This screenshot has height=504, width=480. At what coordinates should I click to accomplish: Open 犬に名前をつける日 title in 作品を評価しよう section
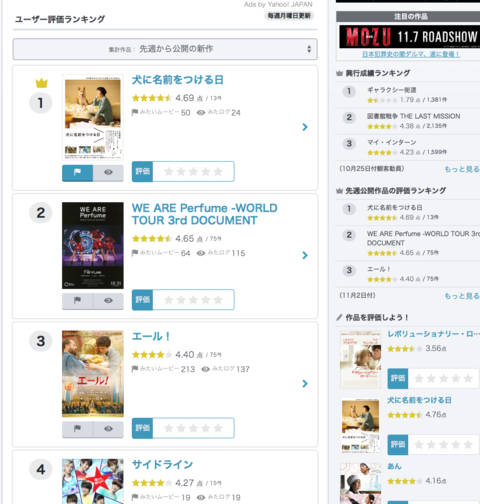419,400
